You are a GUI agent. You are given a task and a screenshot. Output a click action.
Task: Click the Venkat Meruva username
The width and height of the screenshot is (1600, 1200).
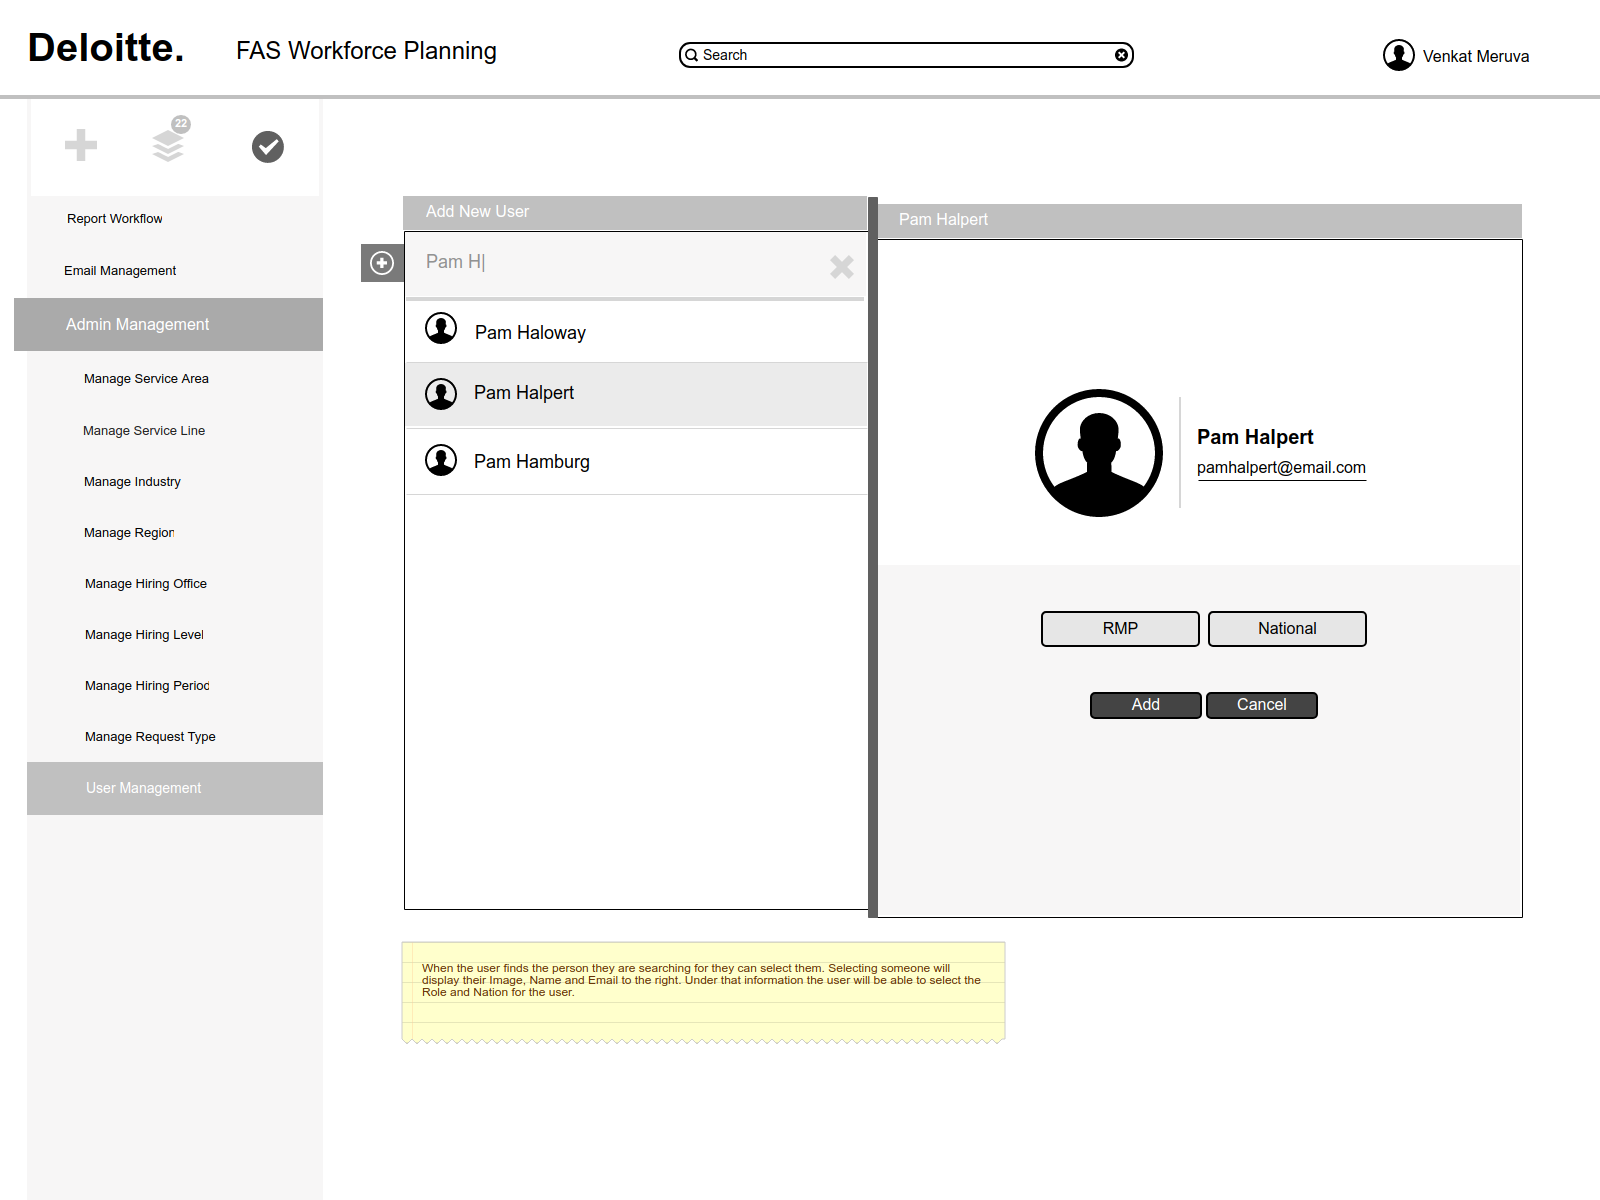[x=1476, y=56]
